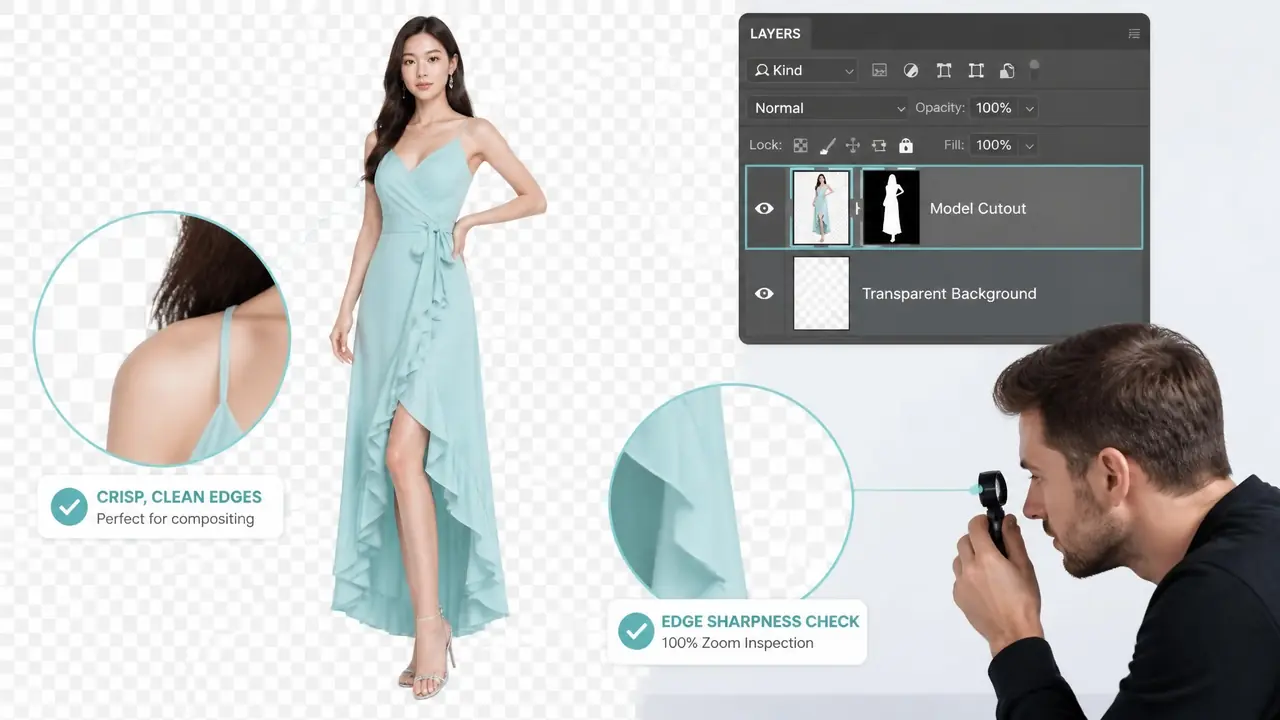Expand the Opacity slider arrow
Image resolution: width=1280 pixels, height=720 pixels.
[1029, 108]
